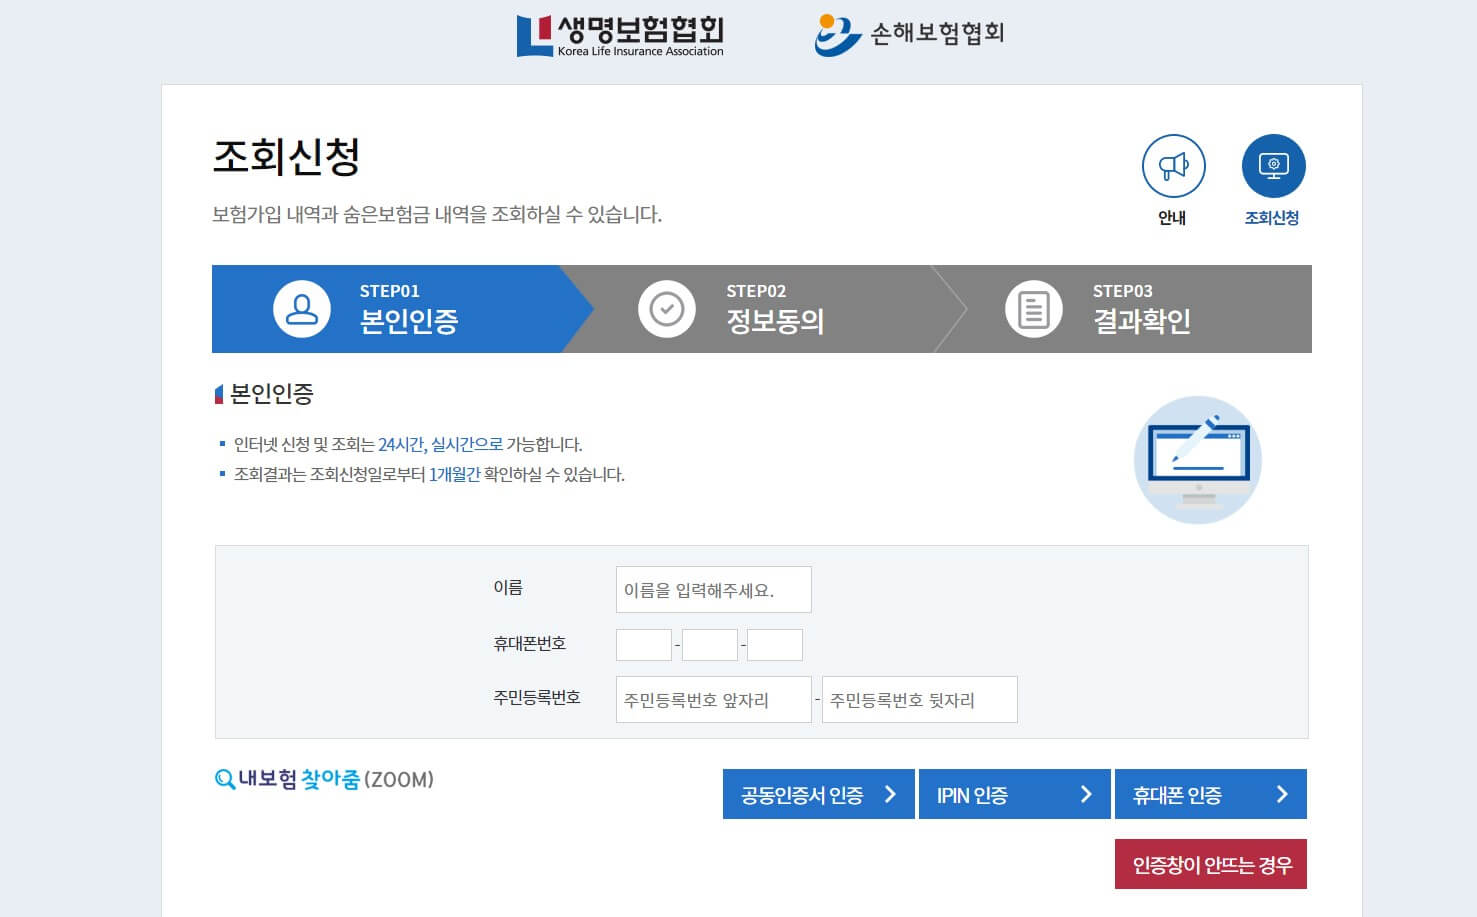Screen dimensions: 1477x917
Task: Click the first 휴대폰번호 number box
Action: pyautogui.click(x=643, y=644)
